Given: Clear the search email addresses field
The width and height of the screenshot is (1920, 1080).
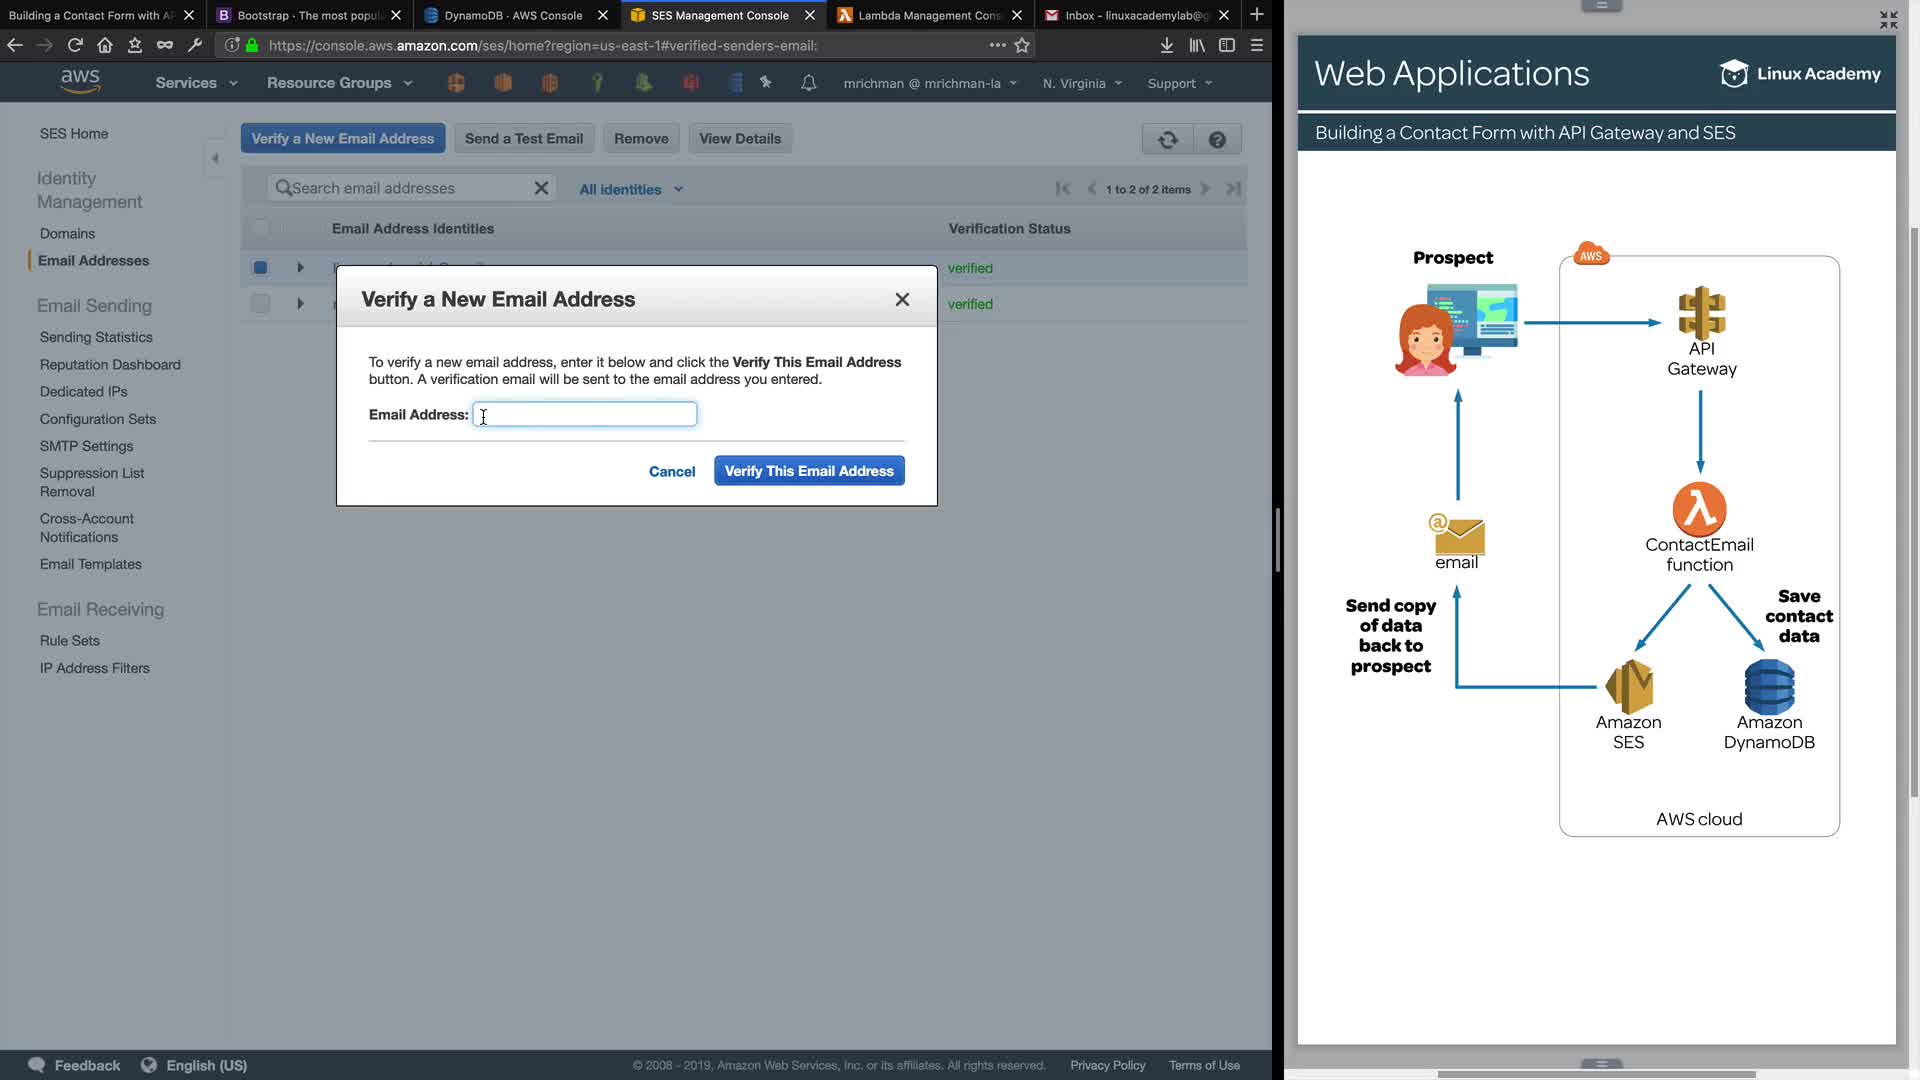Looking at the screenshot, I should coord(541,188).
